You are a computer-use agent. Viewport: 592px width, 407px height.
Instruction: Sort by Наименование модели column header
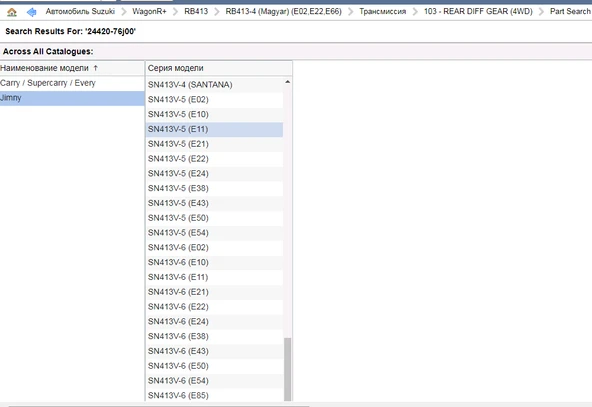(72, 68)
